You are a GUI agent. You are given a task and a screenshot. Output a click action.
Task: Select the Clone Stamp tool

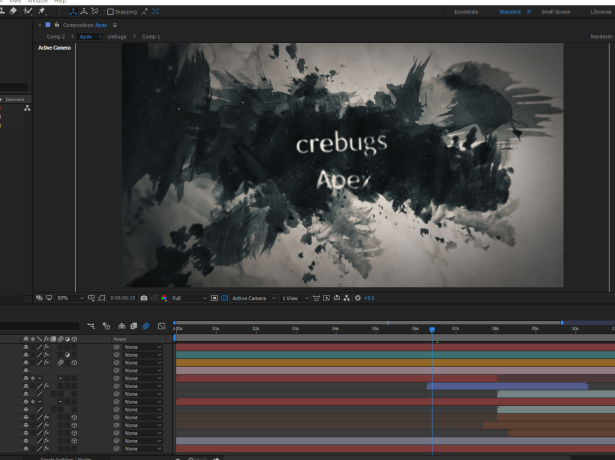pyautogui.click(x=2, y=11)
